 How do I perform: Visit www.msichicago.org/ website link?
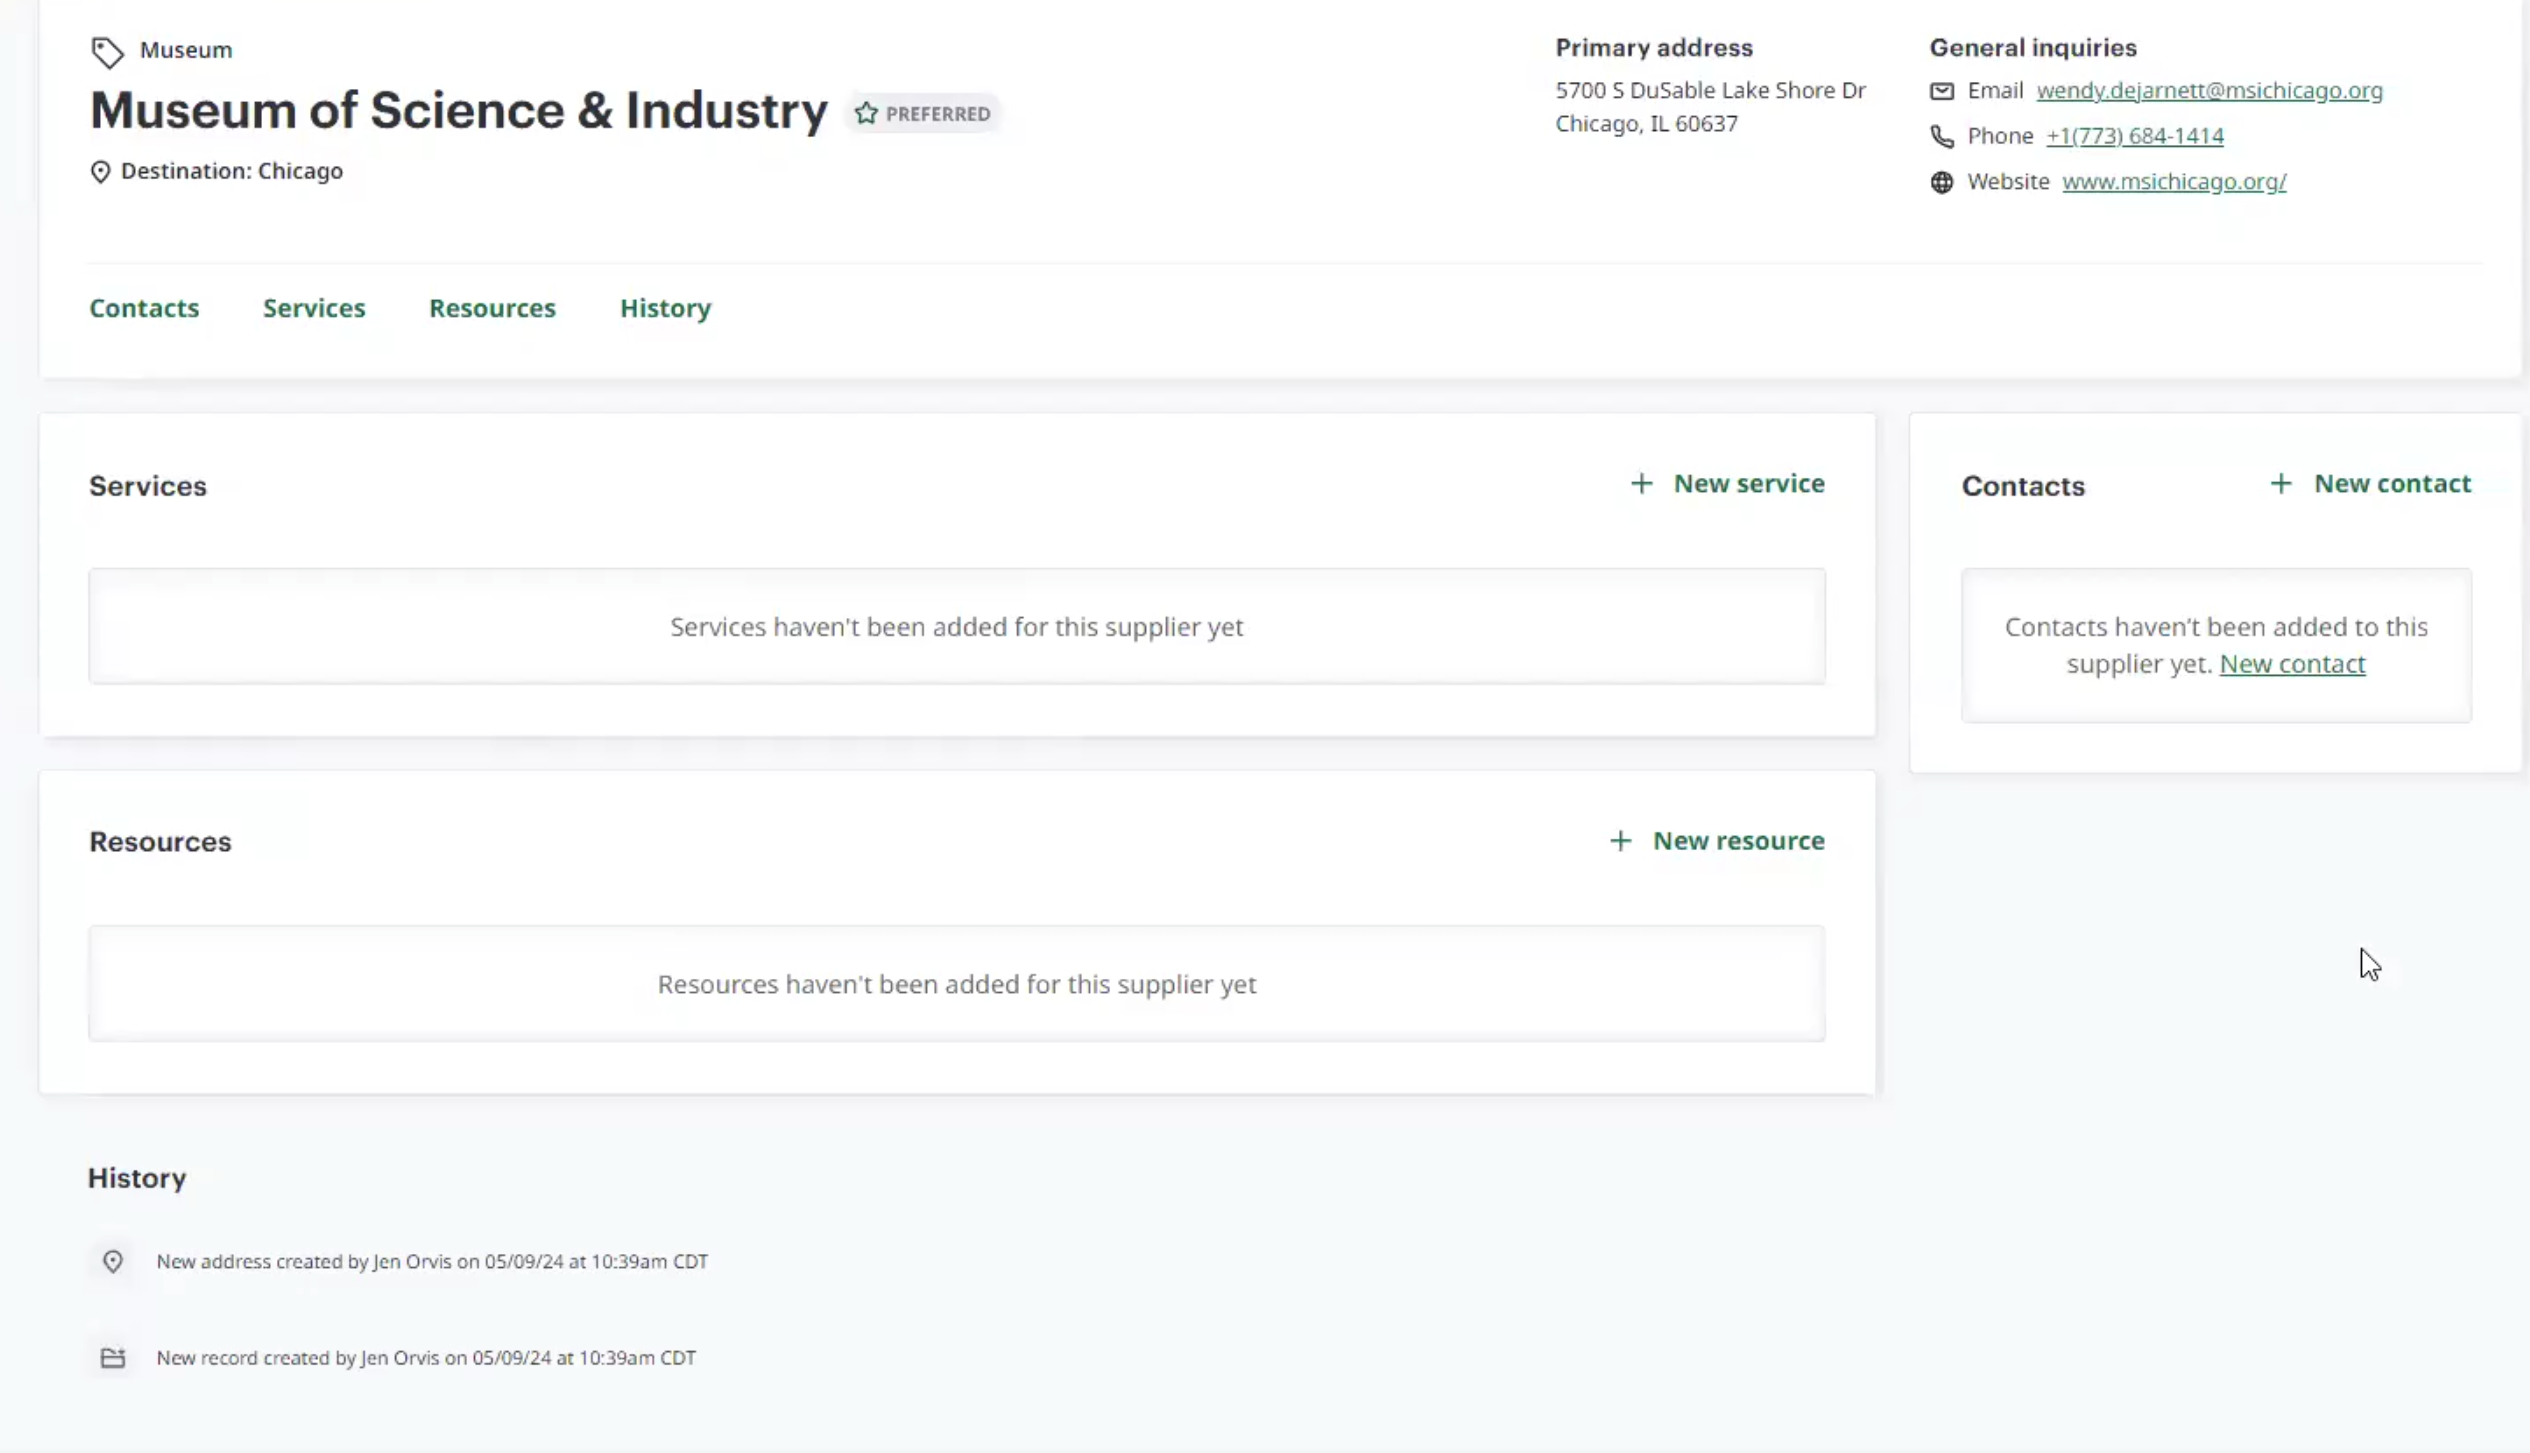[x=2174, y=182]
